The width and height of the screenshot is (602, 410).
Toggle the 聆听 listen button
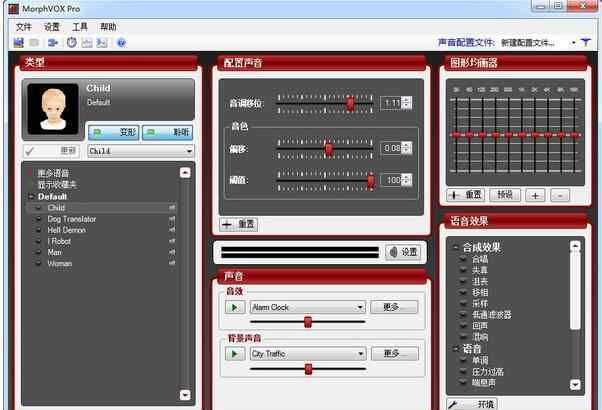click(167, 132)
